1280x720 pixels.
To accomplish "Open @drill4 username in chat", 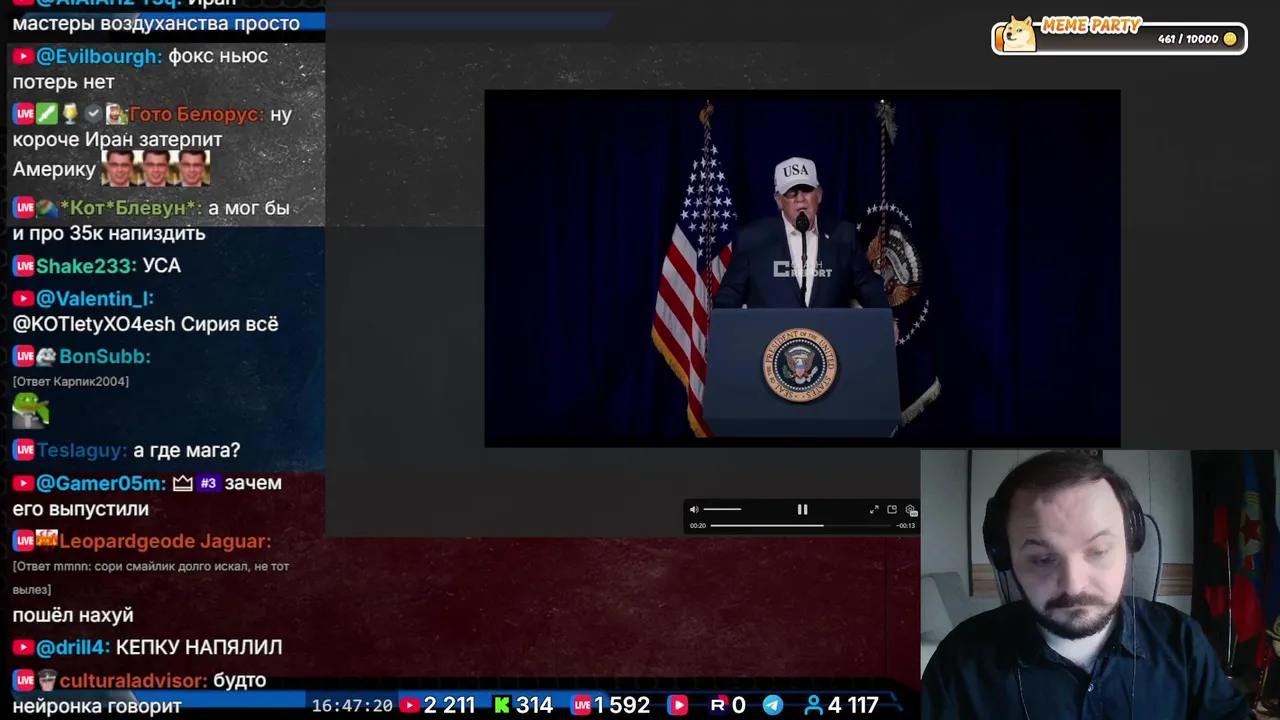I will click(73, 648).
